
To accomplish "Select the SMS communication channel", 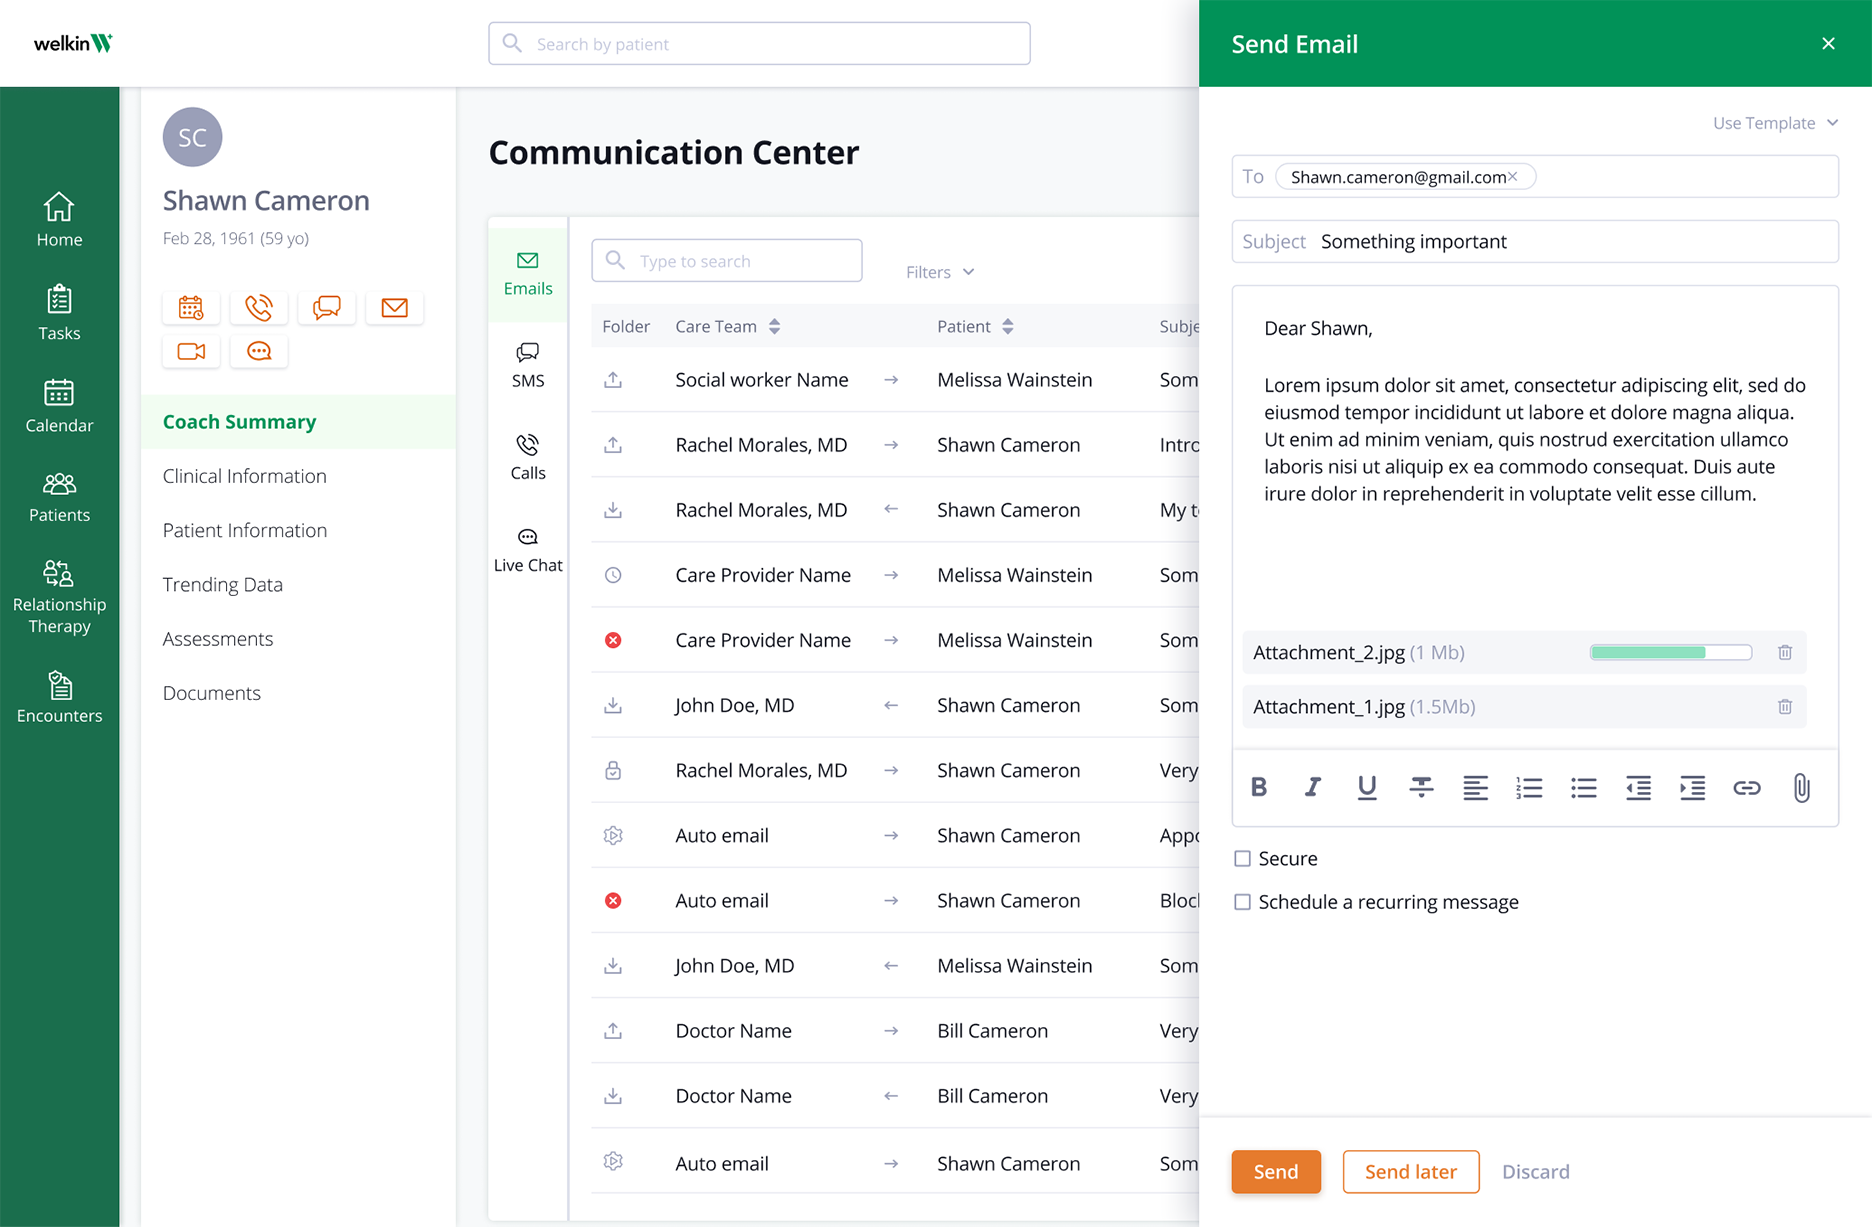I will click(527, 363).
